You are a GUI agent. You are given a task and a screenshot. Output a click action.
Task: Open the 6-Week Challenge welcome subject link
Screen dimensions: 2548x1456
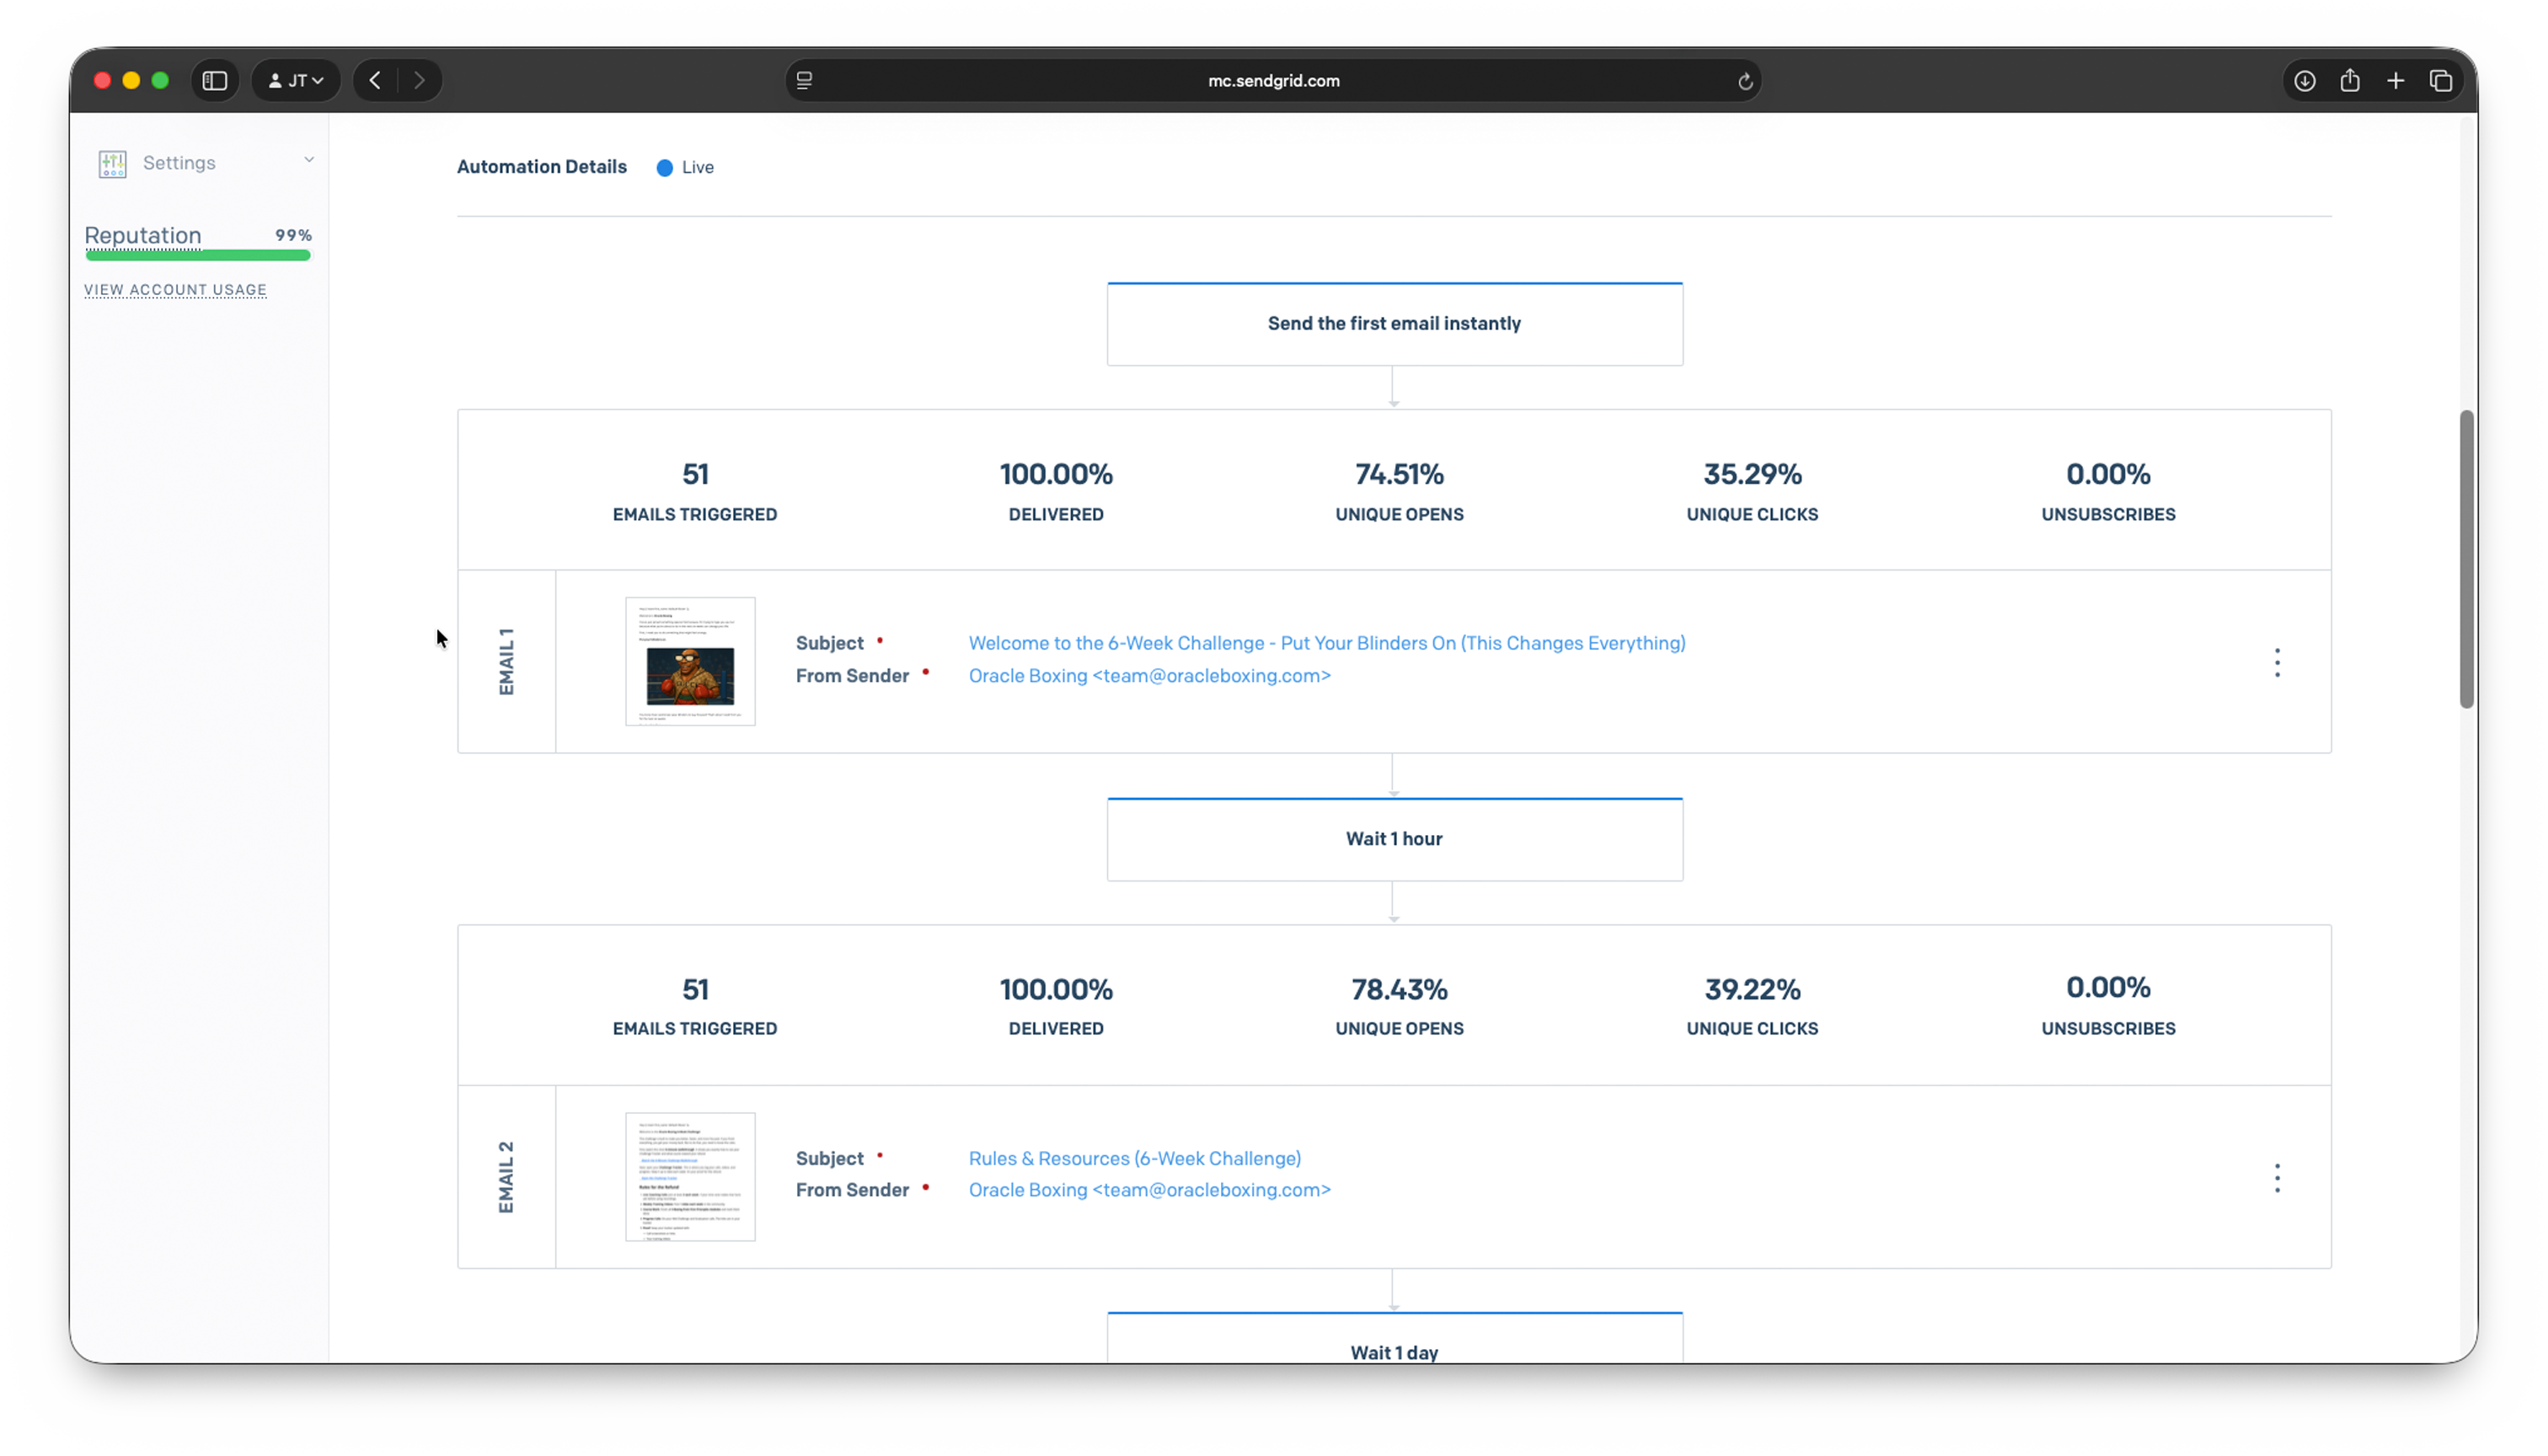point(1326,643)
